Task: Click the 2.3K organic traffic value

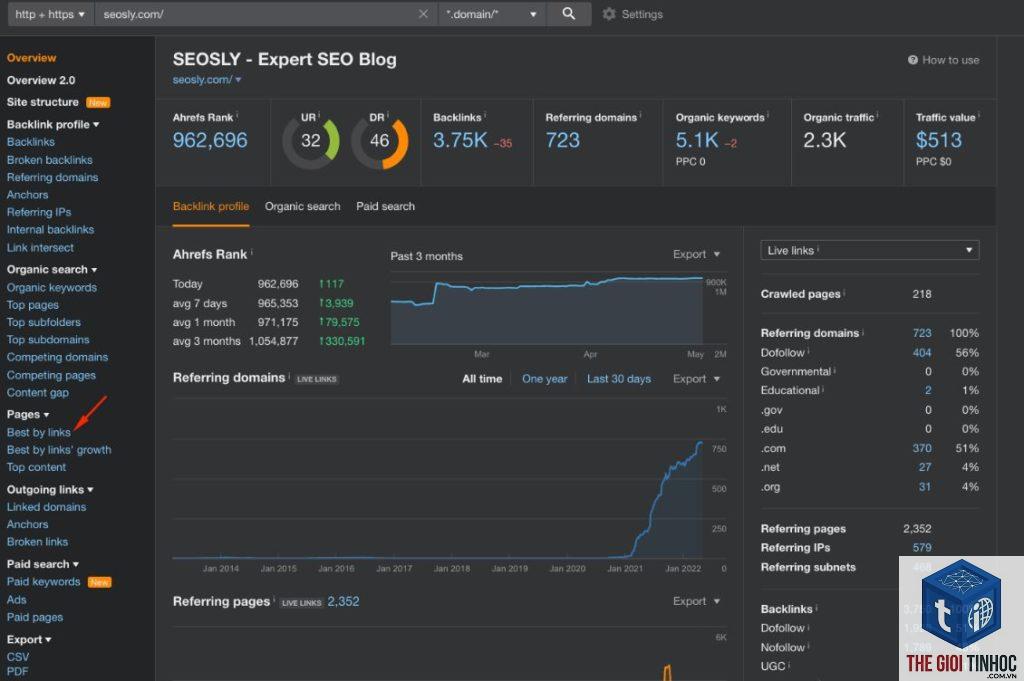Action: (x=824, y=140)
